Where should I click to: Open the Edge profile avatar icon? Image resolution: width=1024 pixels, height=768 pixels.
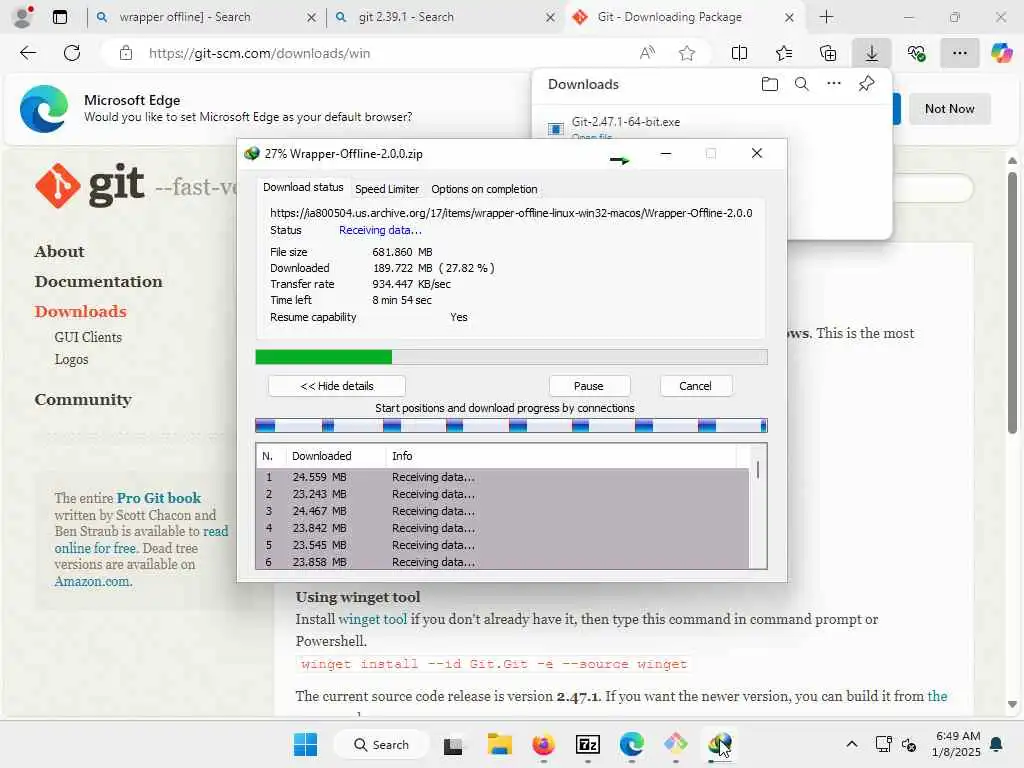pos(23,17)
